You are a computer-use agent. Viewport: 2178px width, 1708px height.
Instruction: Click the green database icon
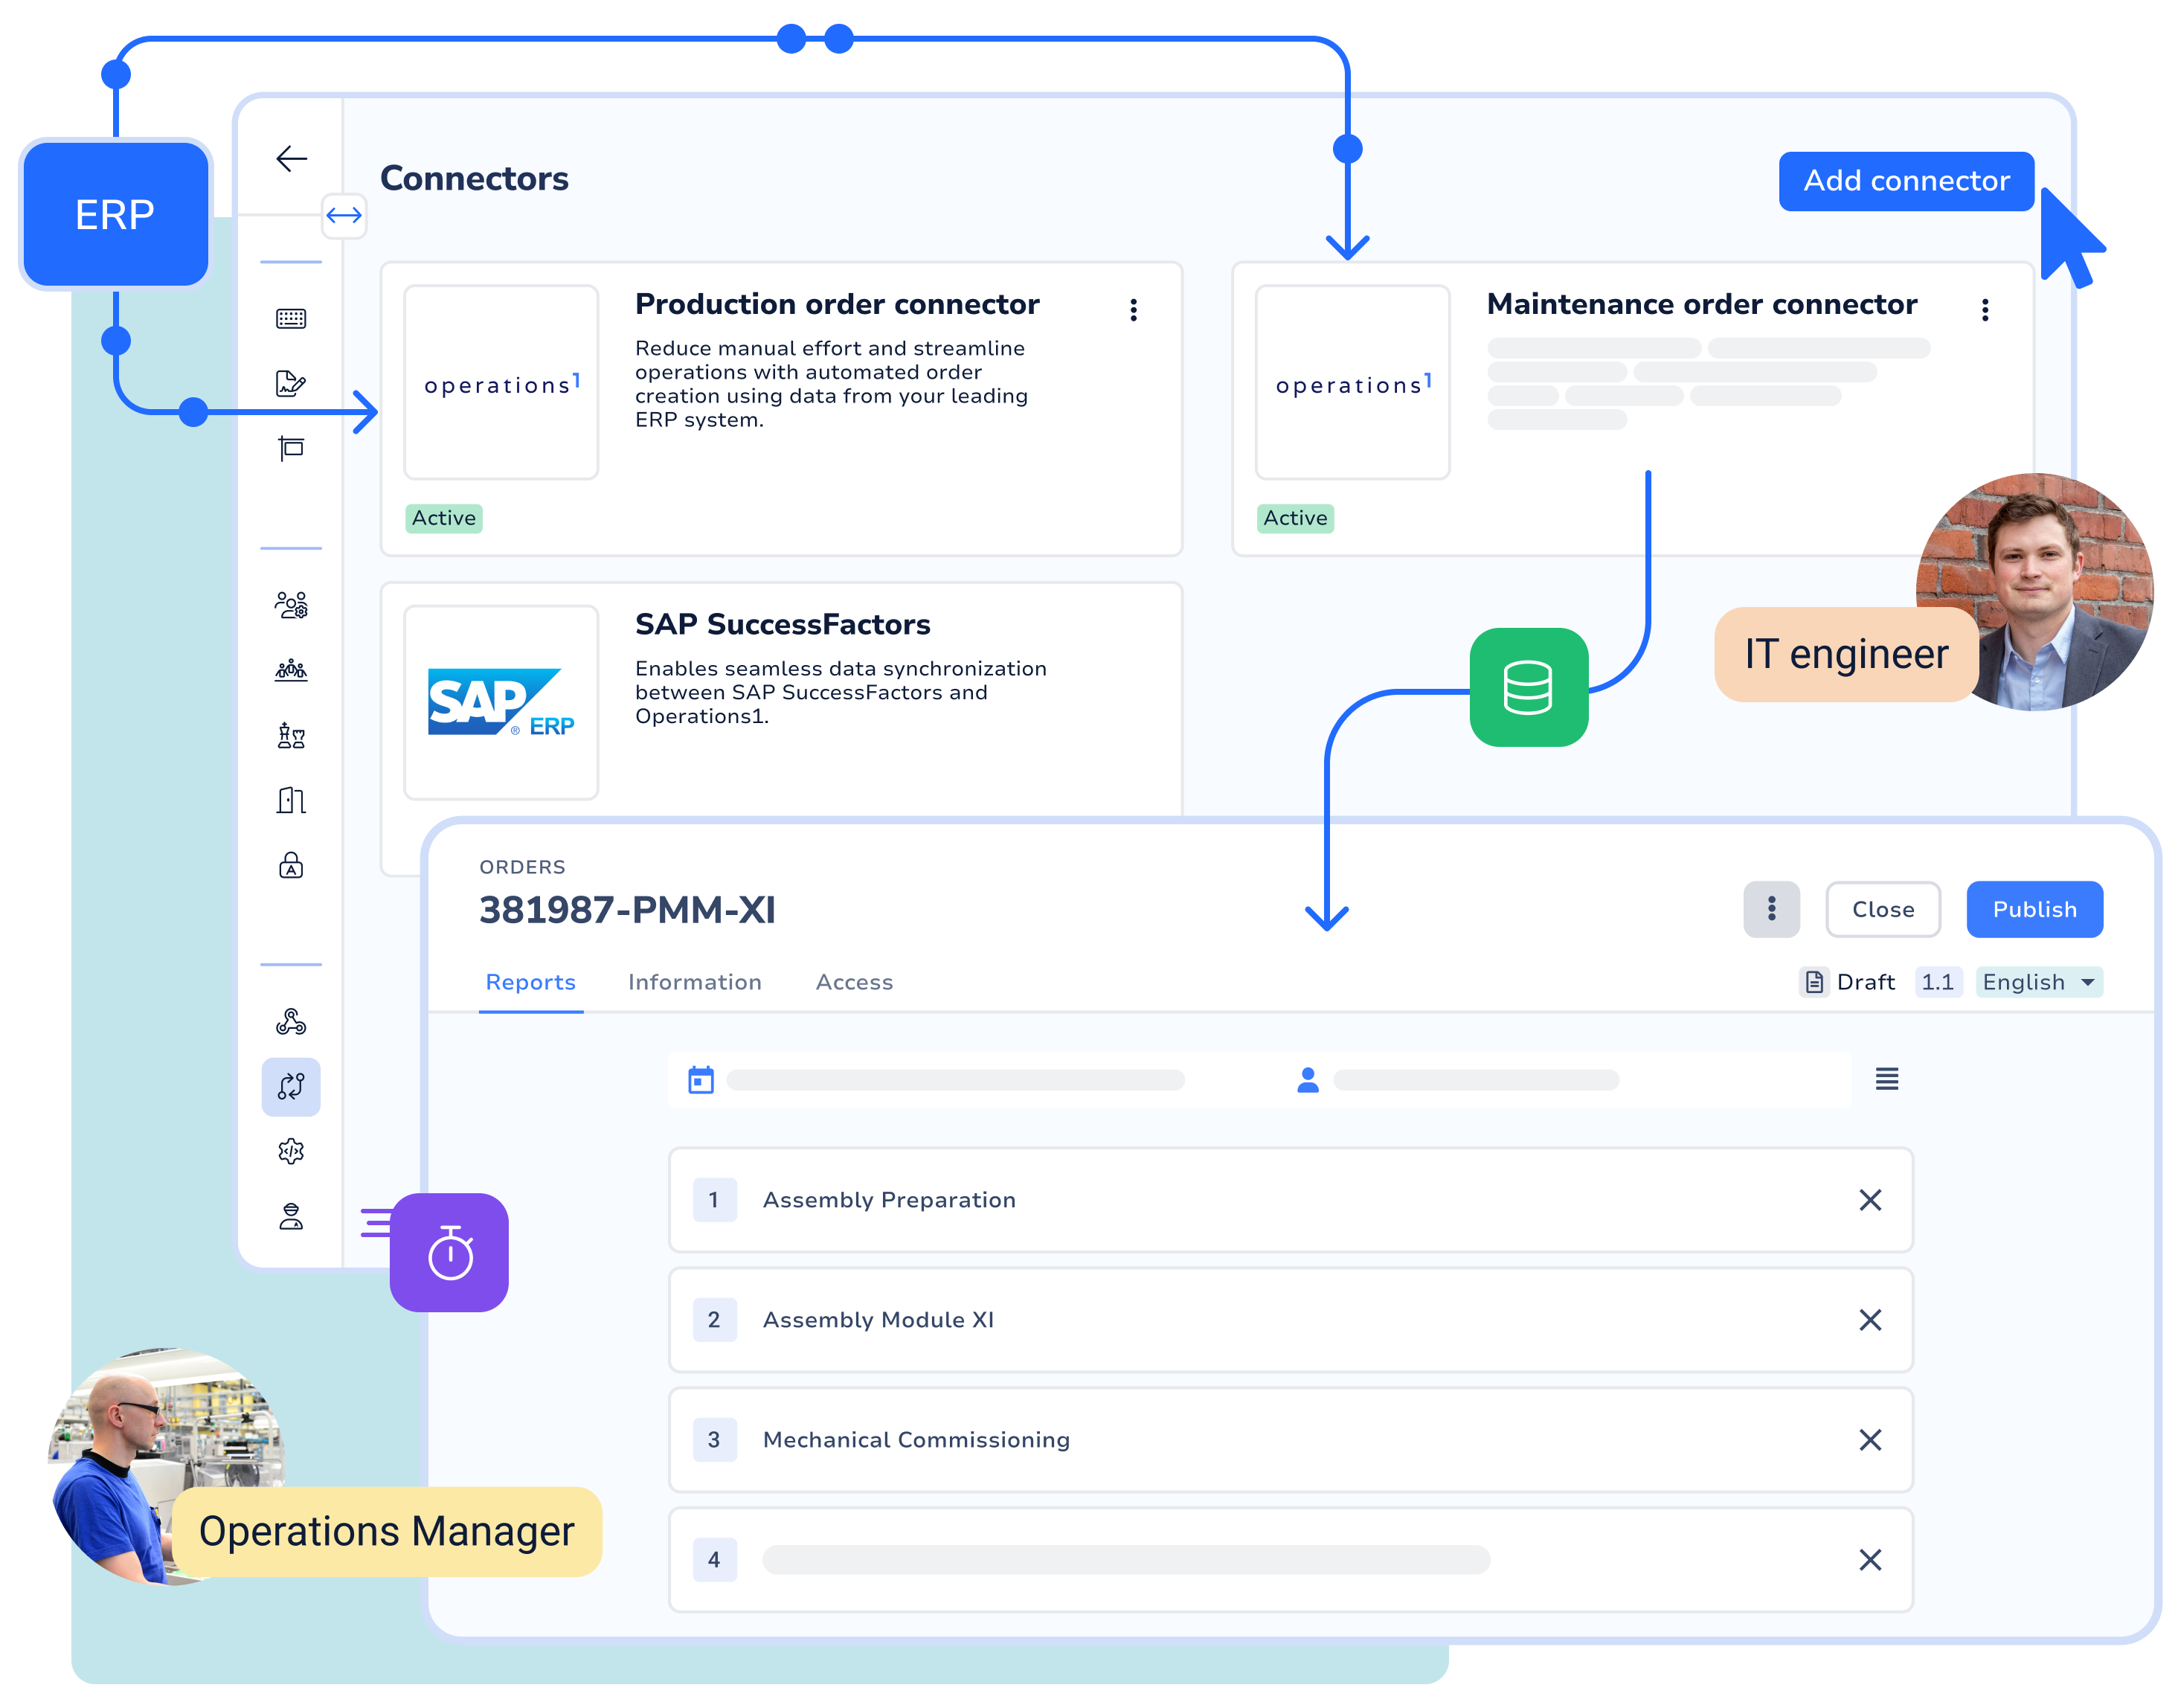point(1528,687)
